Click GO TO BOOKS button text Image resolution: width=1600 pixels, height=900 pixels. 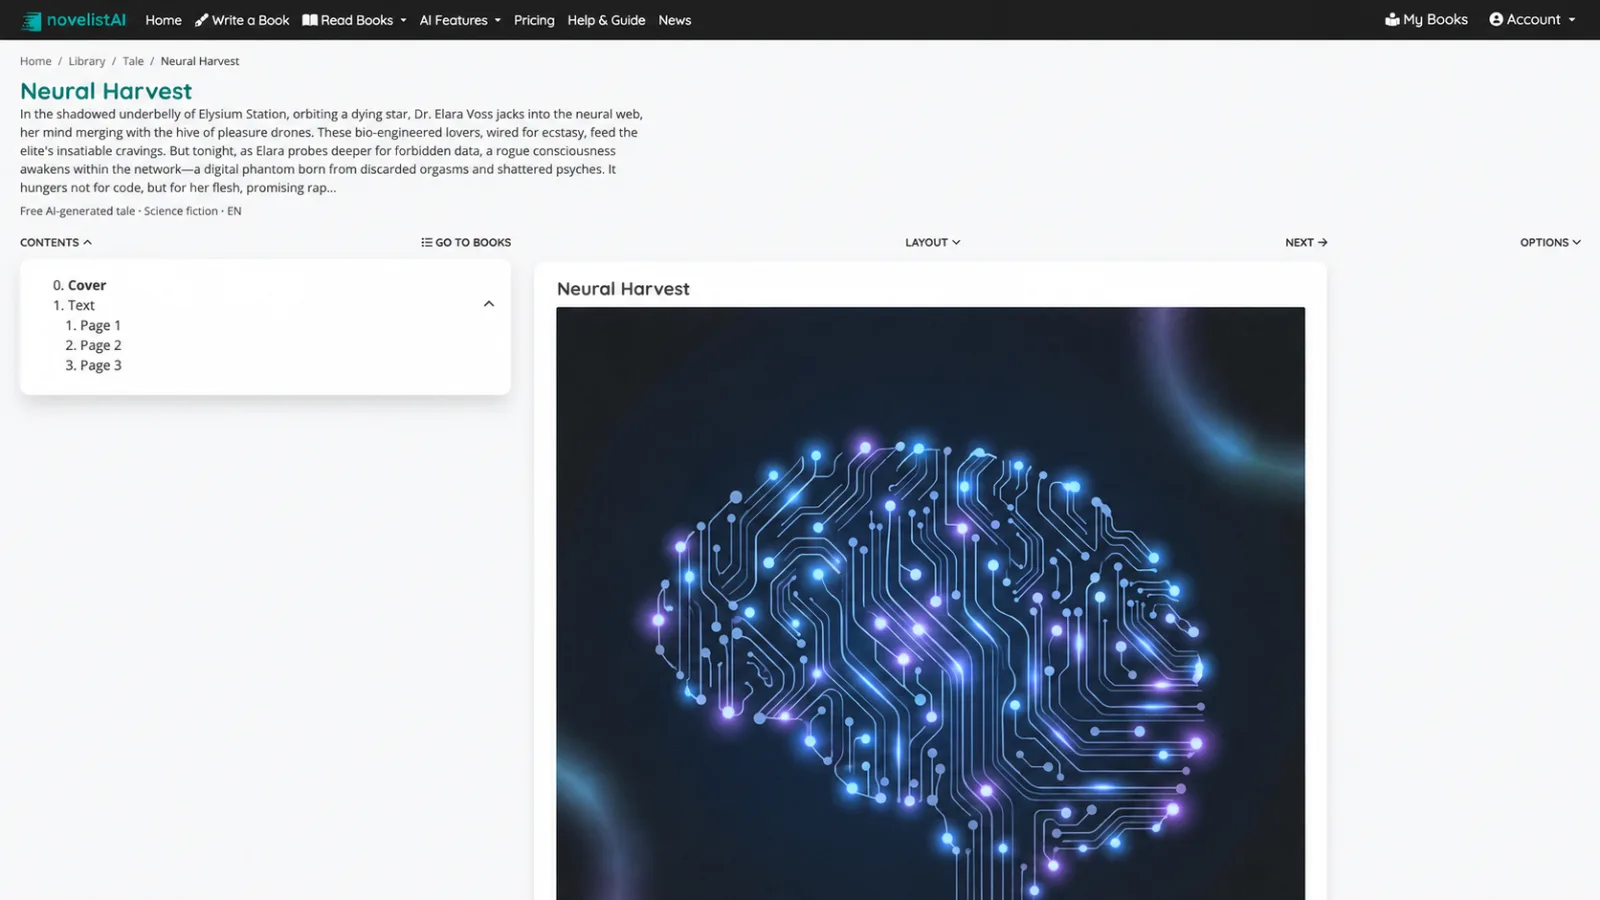(x=473, y=242)
